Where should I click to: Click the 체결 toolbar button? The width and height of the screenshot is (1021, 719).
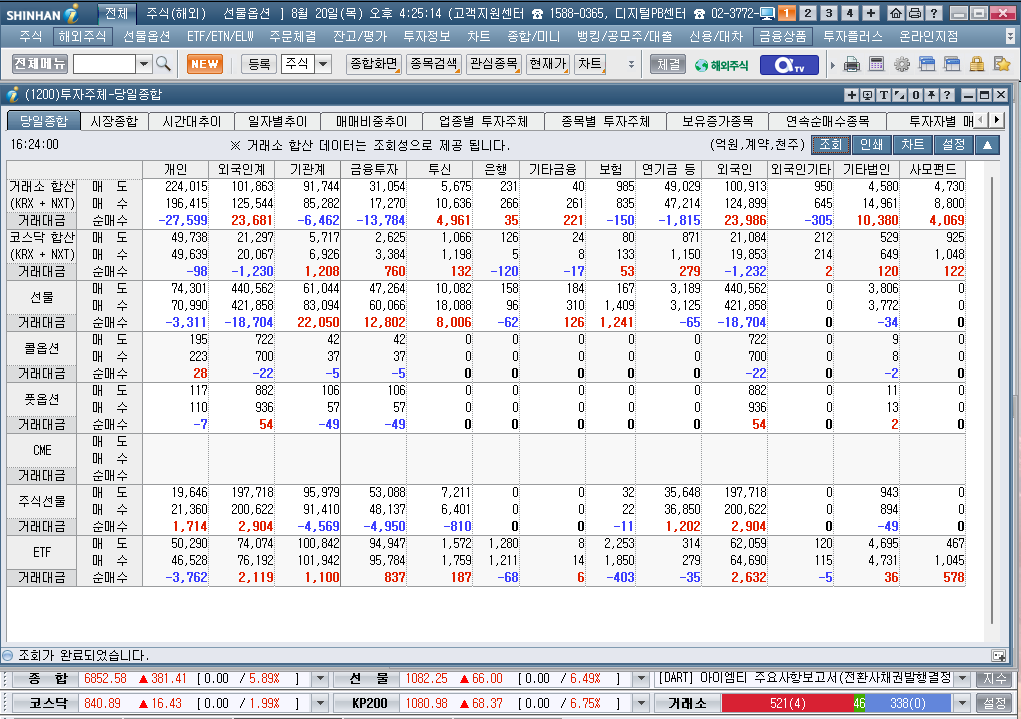(669, 64)
